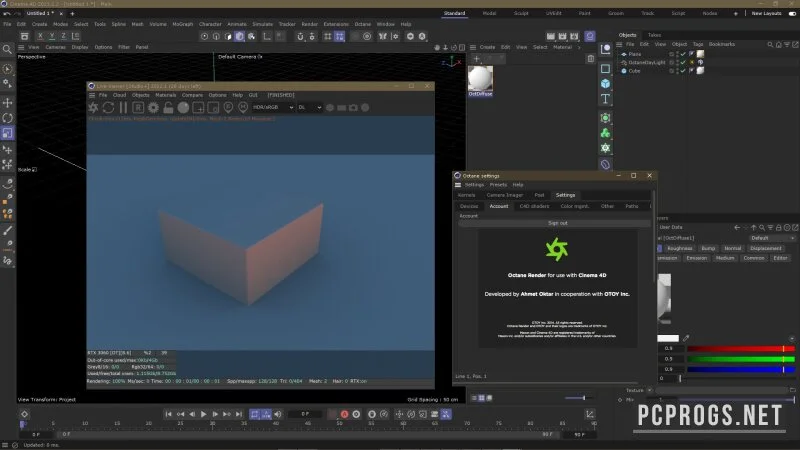Click the material manager delete trash icon
This screenshot has width=800, height=450.
(x=591, y=59)
